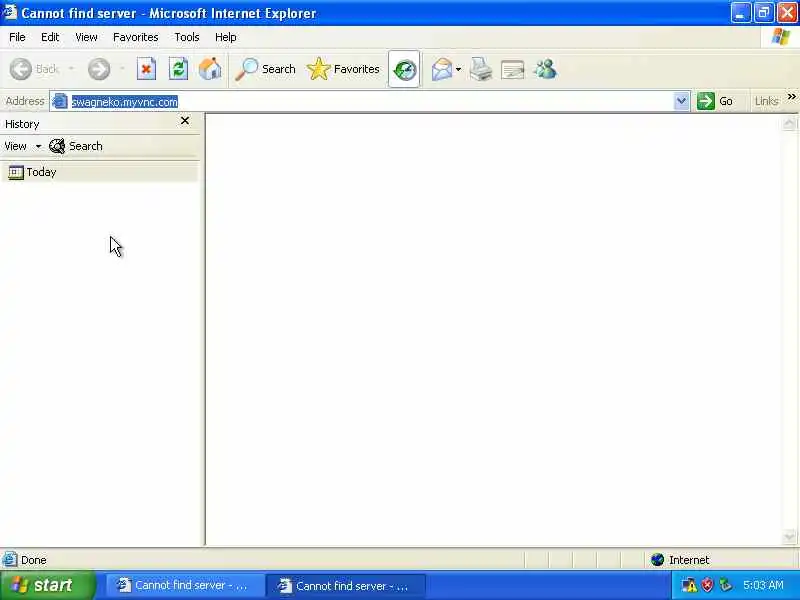Click the address bar with swagneko.myvnc.com
Screen dimensions: 800x600
click(370, 102)
